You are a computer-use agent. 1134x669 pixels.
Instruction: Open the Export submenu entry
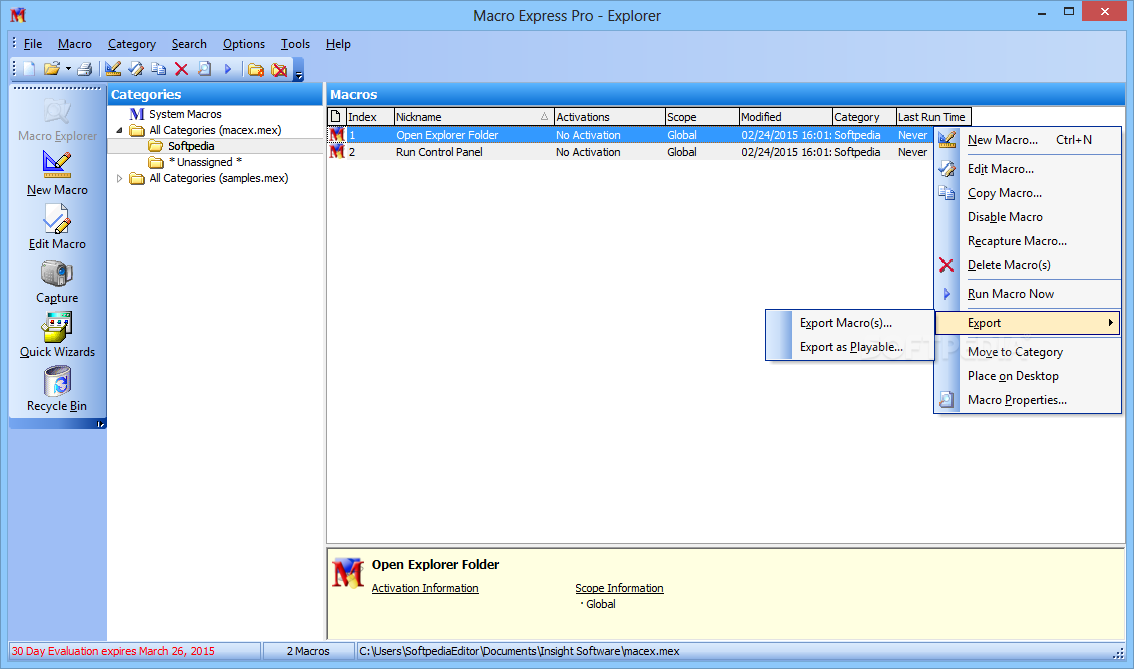pyautogui.click(x=1028, y=323)
